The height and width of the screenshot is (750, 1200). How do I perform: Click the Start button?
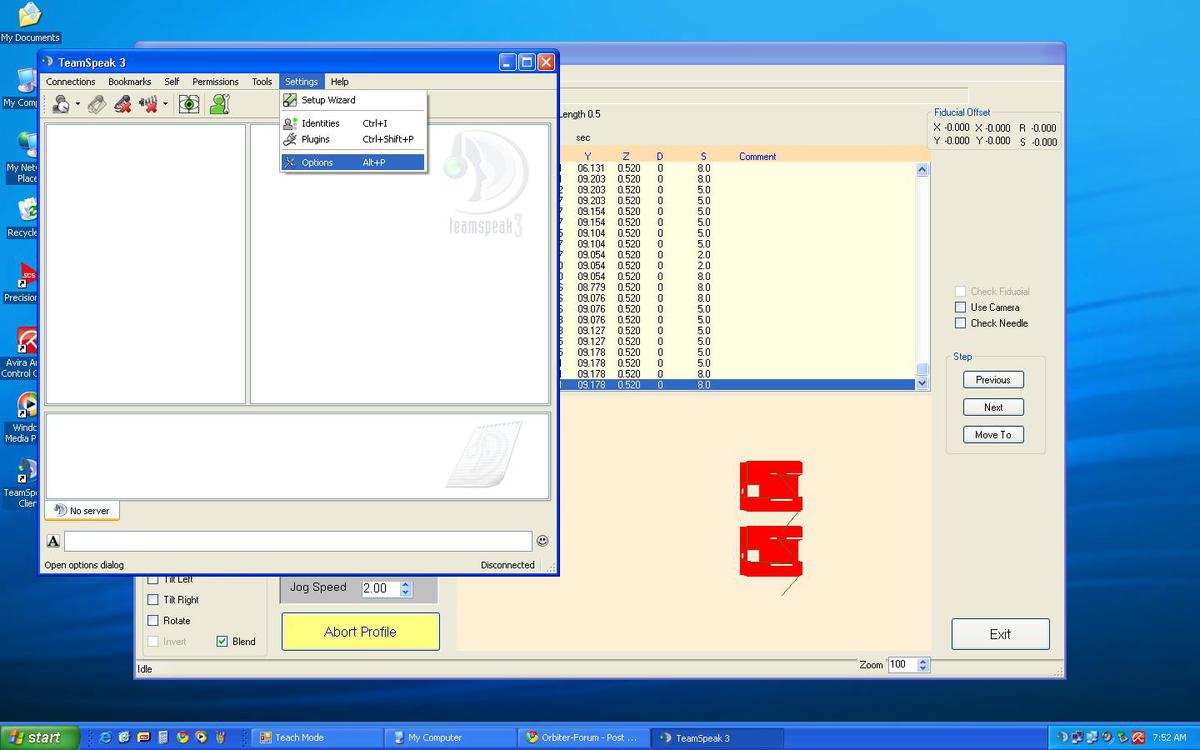click(37, 738)
